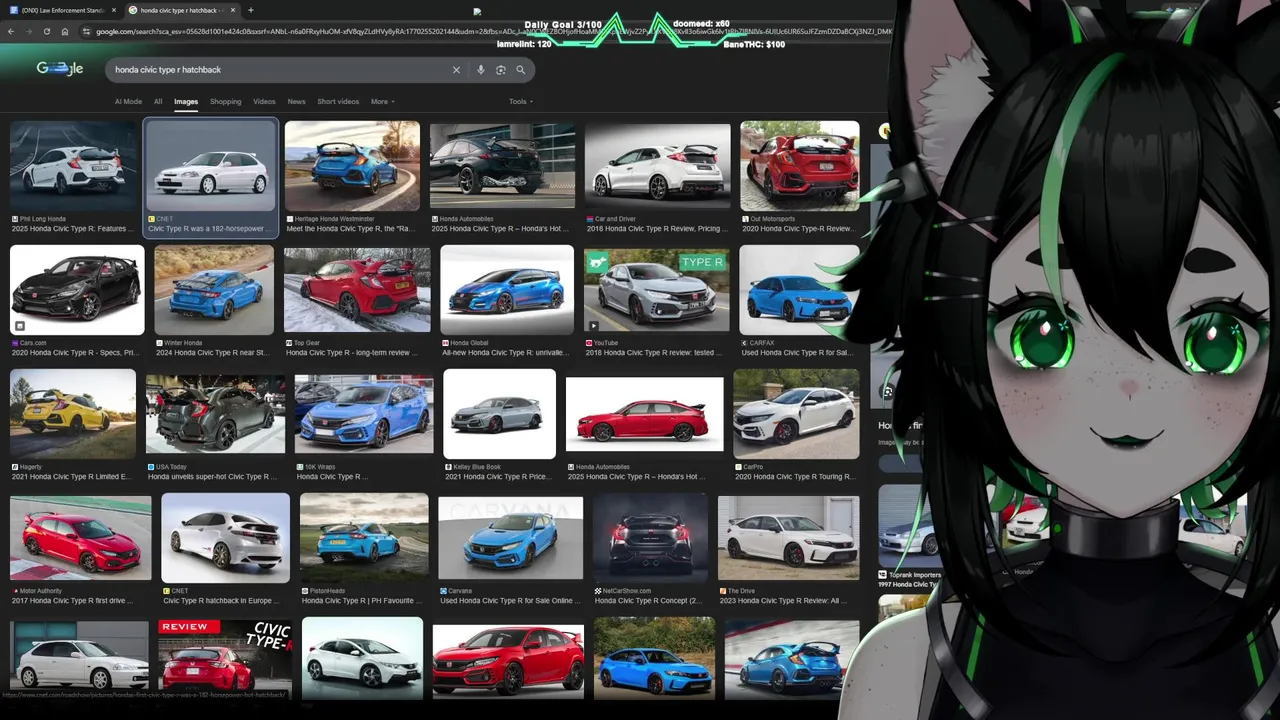Open The Drive 2023 white Civic image
1280x720 pixels.
click(x=788, y=538)
